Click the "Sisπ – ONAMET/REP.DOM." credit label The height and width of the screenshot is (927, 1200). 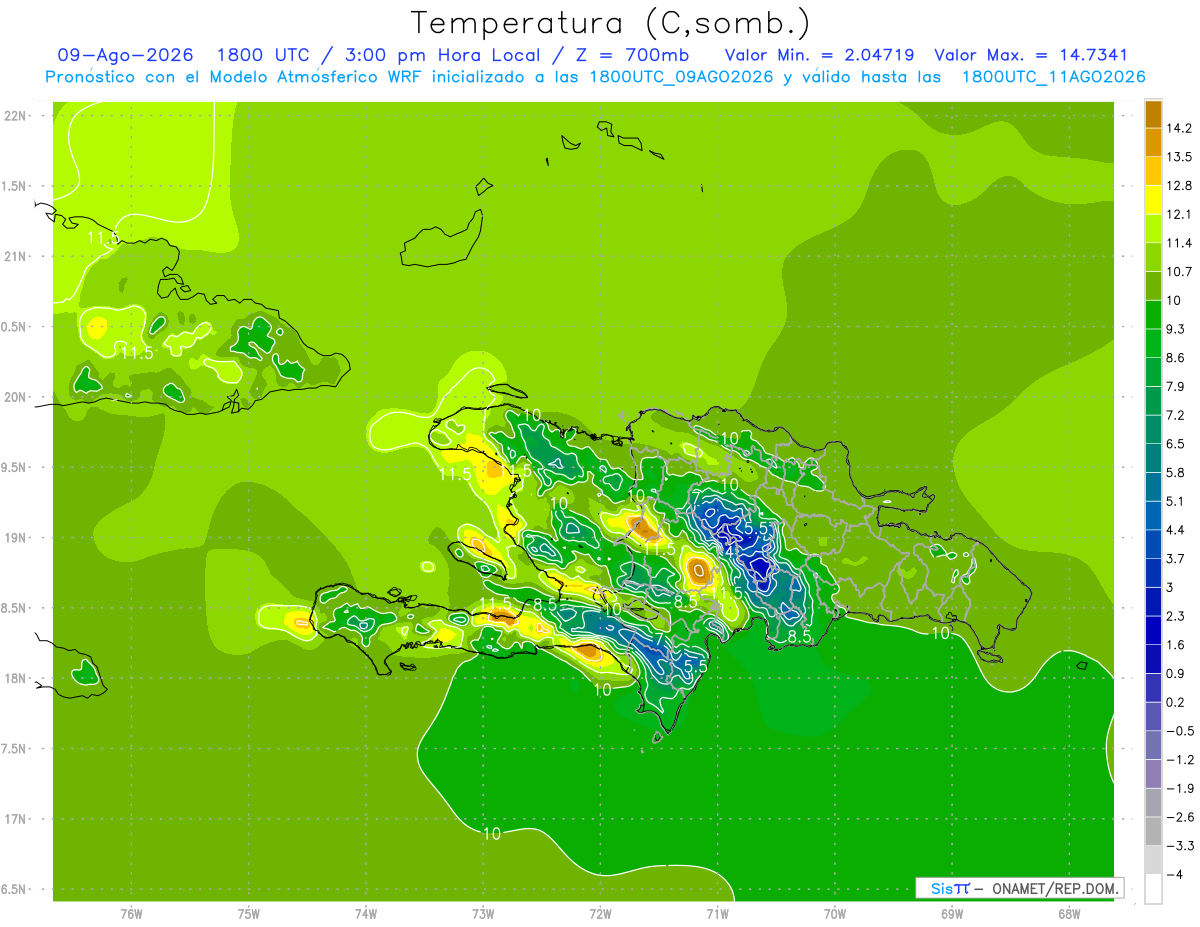1020,888
